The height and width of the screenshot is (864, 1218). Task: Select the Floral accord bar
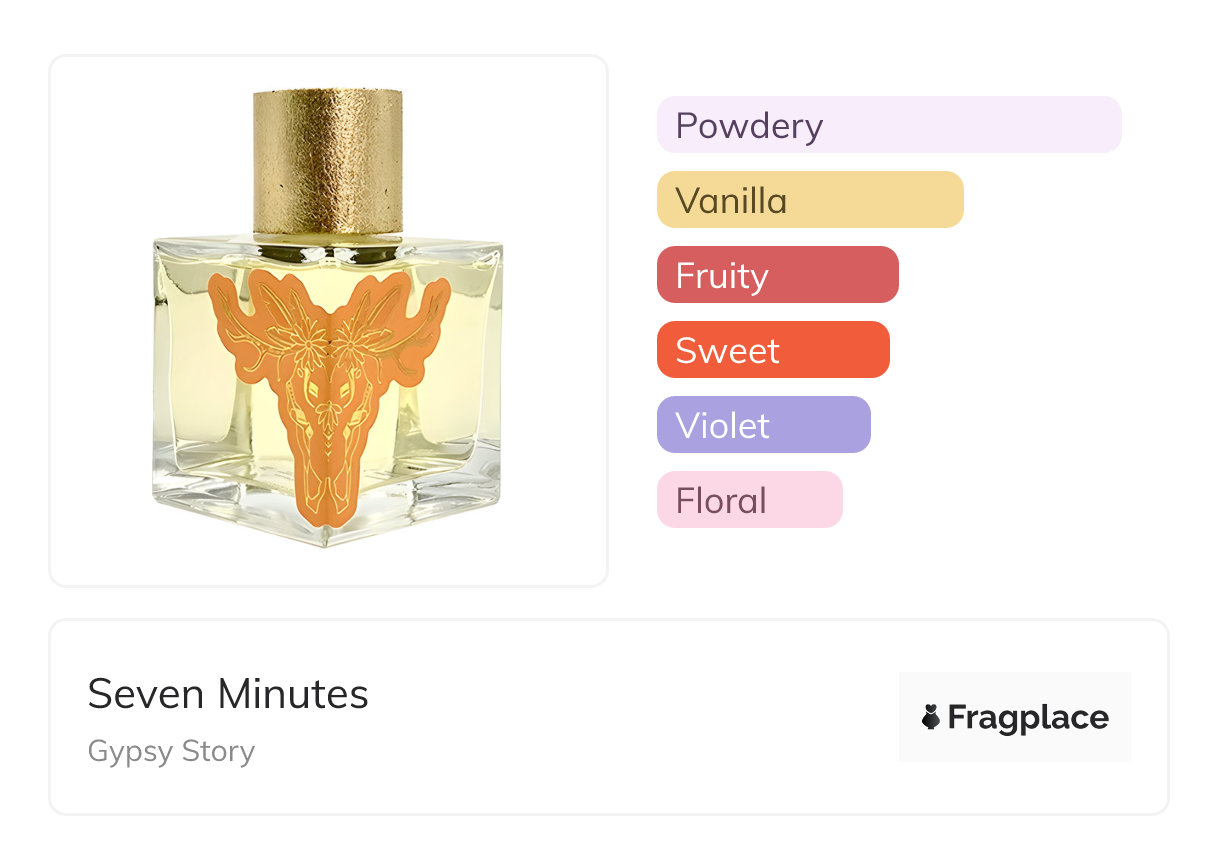pos(750,500)
